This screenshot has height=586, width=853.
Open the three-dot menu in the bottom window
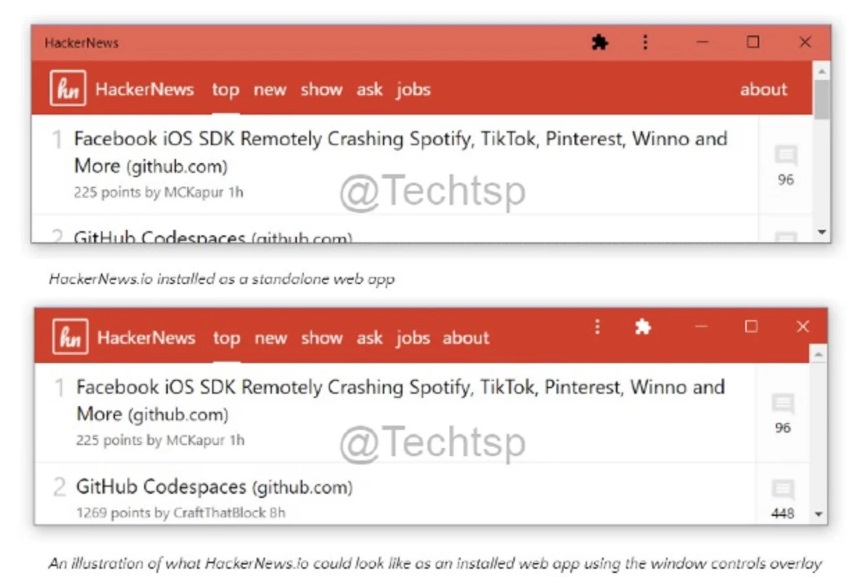pos(597,327)
